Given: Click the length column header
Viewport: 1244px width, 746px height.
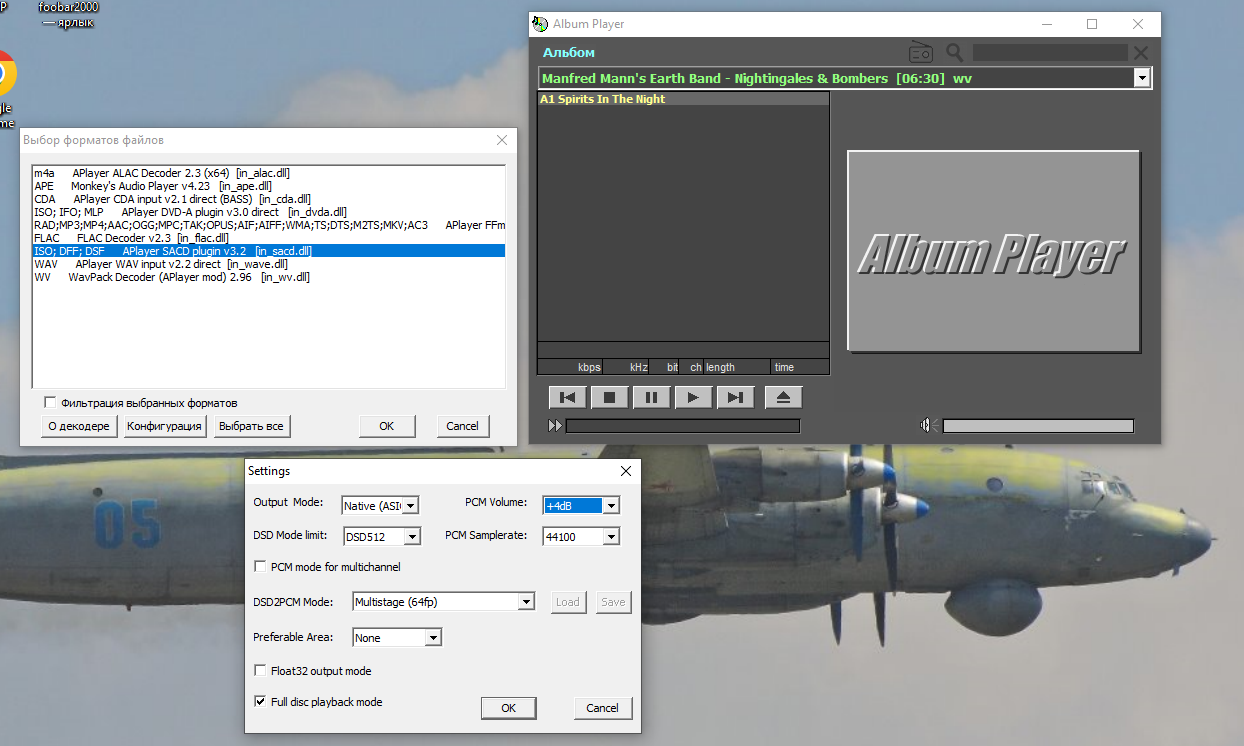Looking at the screenshot, I should (x=720, y=367).
